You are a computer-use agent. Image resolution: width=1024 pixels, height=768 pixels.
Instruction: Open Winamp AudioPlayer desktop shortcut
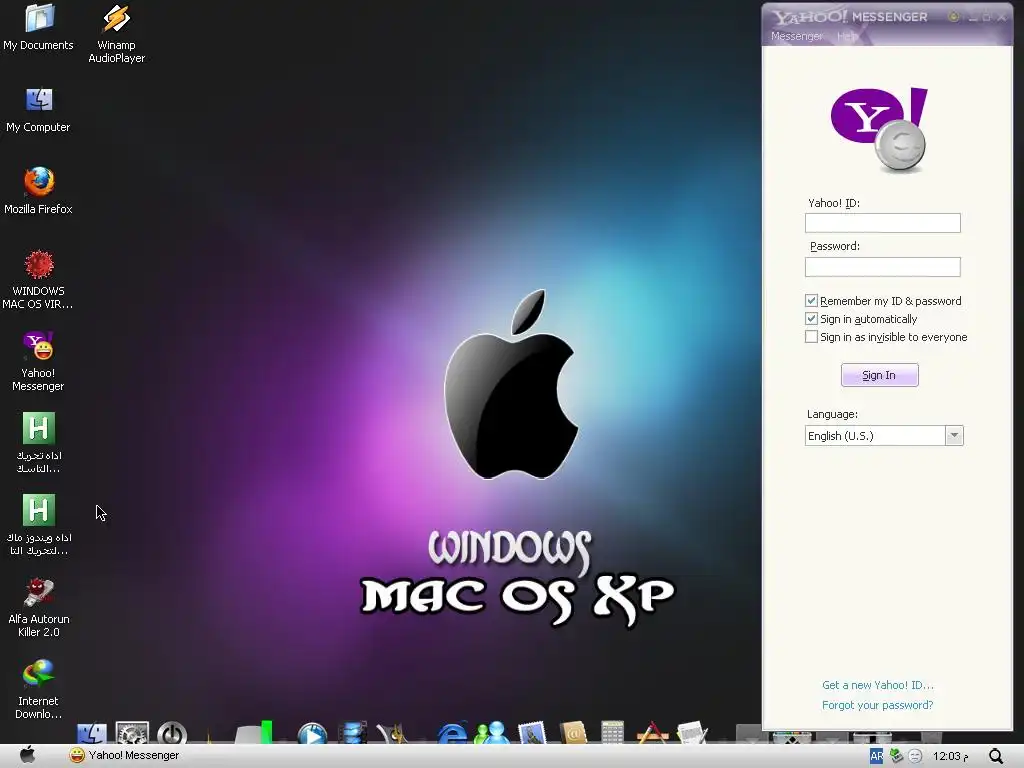click(116, 34)
